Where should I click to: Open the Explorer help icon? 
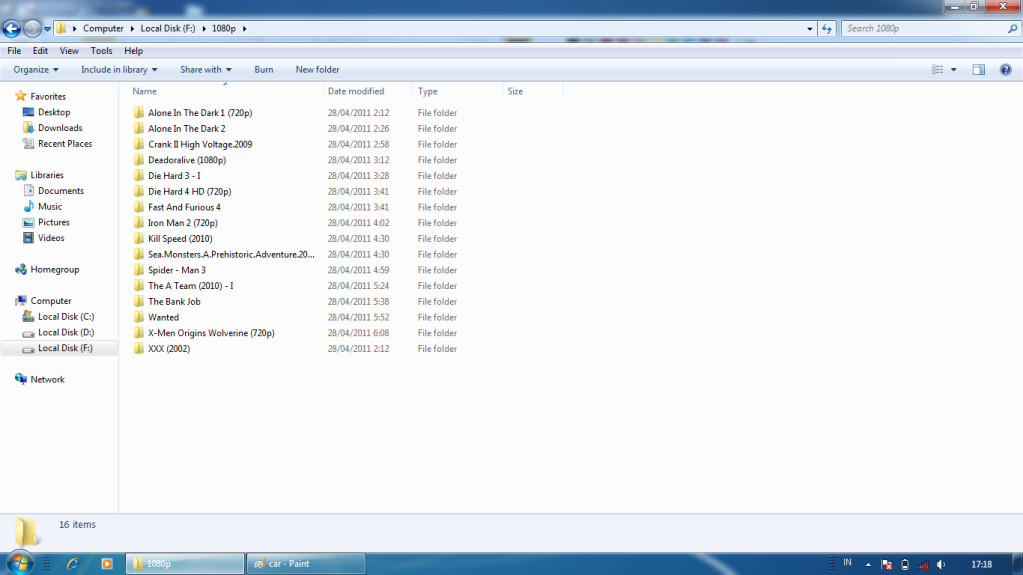pos(1005,70)
